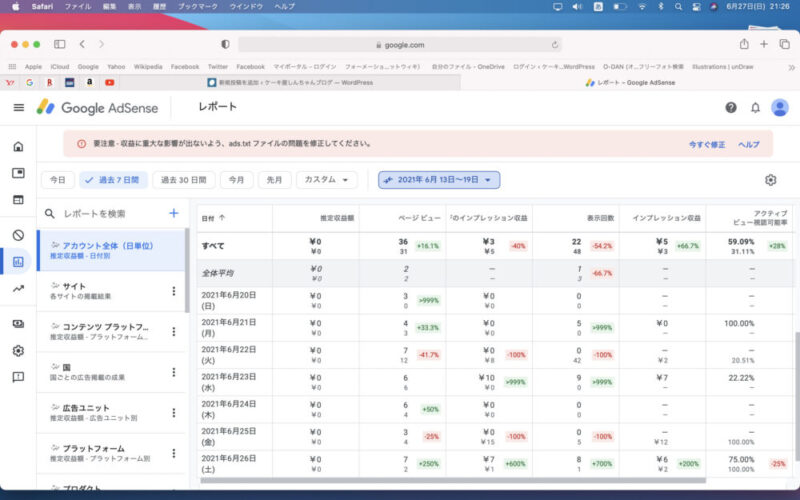Viewport: 800px width, 500px height.
Task: Click the report search magnifier icon
Action: 49,214
